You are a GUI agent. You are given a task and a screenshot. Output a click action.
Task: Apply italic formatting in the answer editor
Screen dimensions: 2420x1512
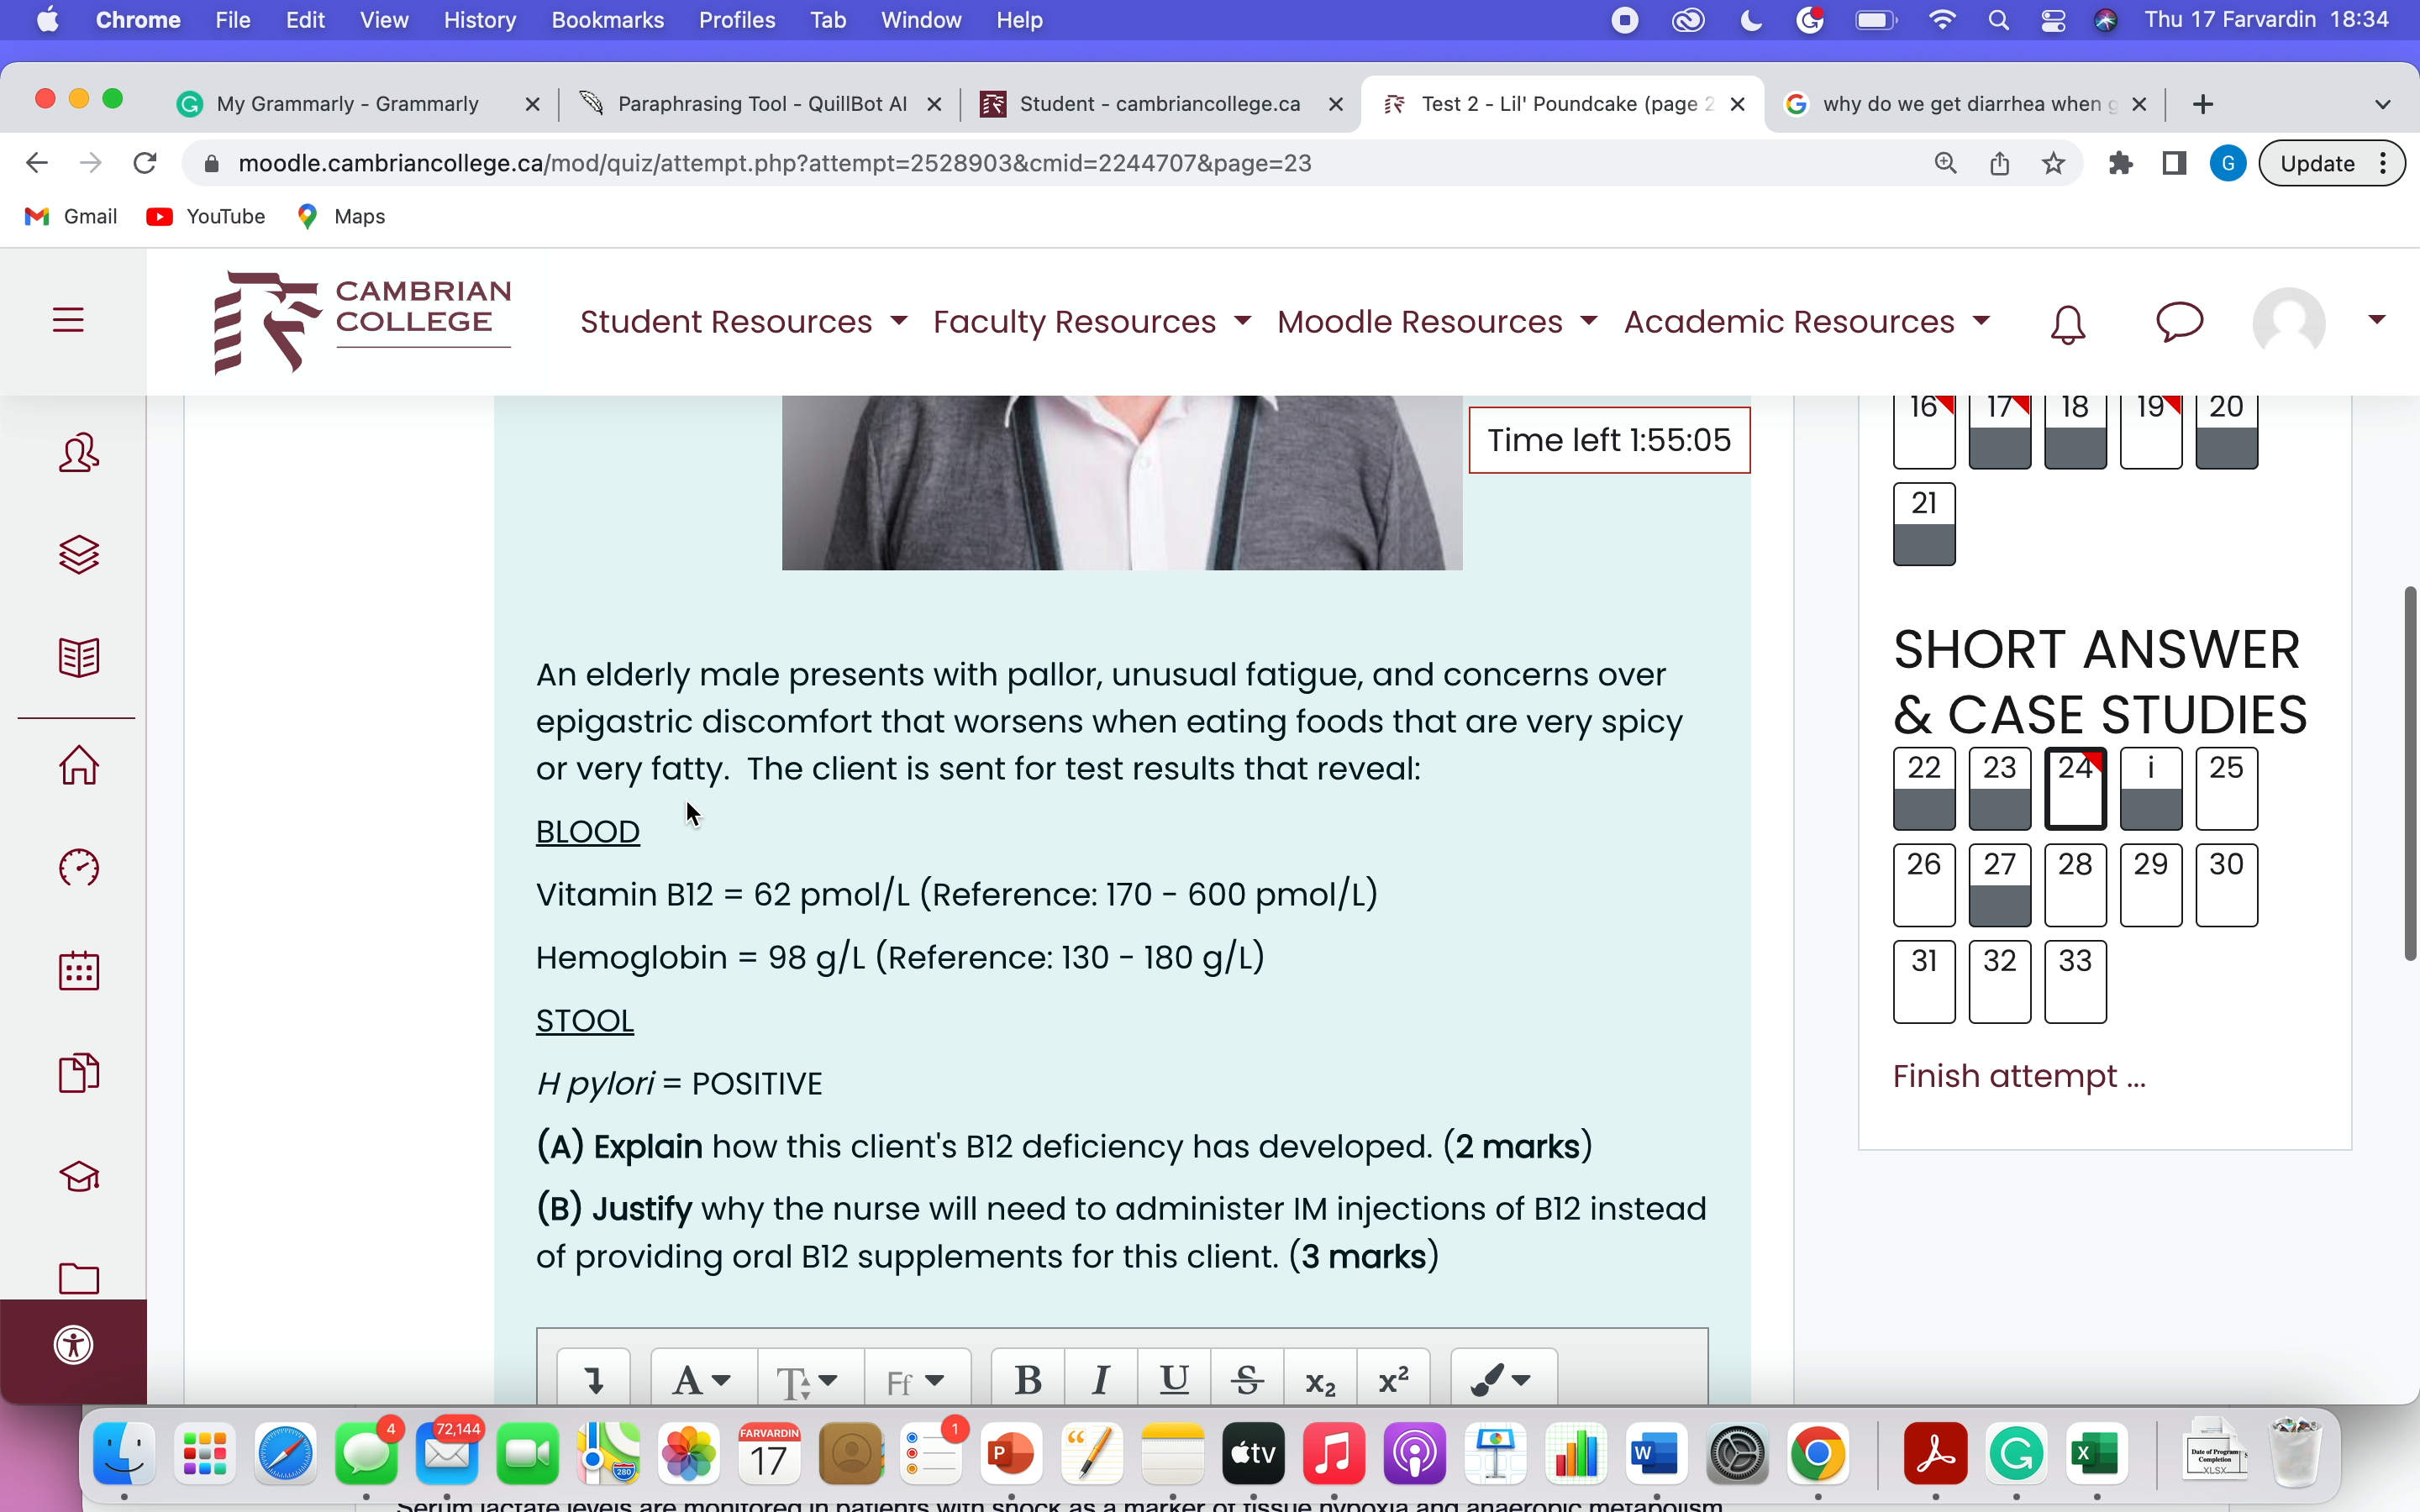pyautogui.click(x=1100, y=1378)
